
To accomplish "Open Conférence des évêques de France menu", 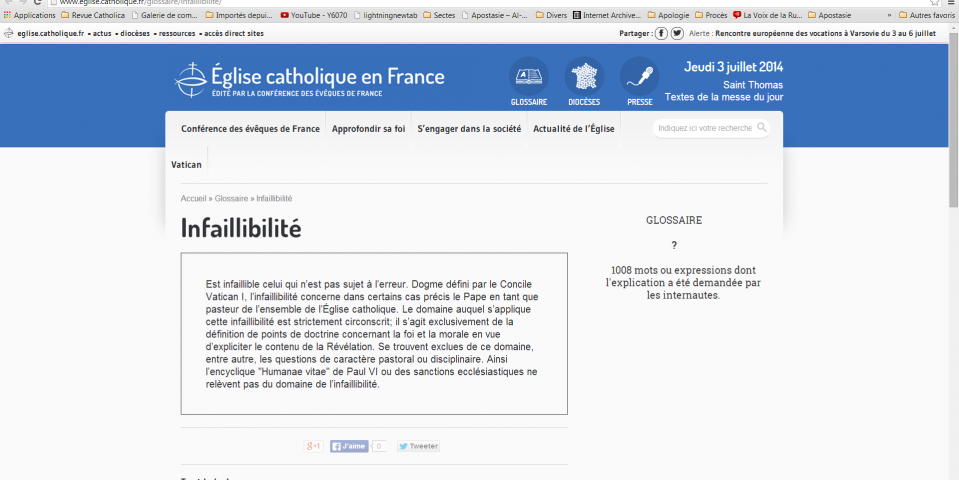I will click(250, 129).
